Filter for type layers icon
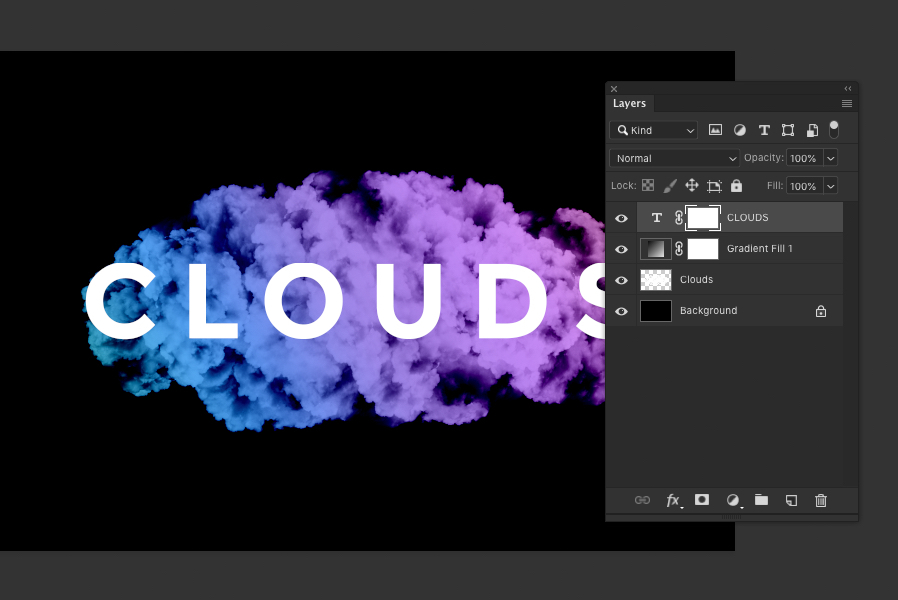This screenshot has height=600, width=898. point(764,130)
